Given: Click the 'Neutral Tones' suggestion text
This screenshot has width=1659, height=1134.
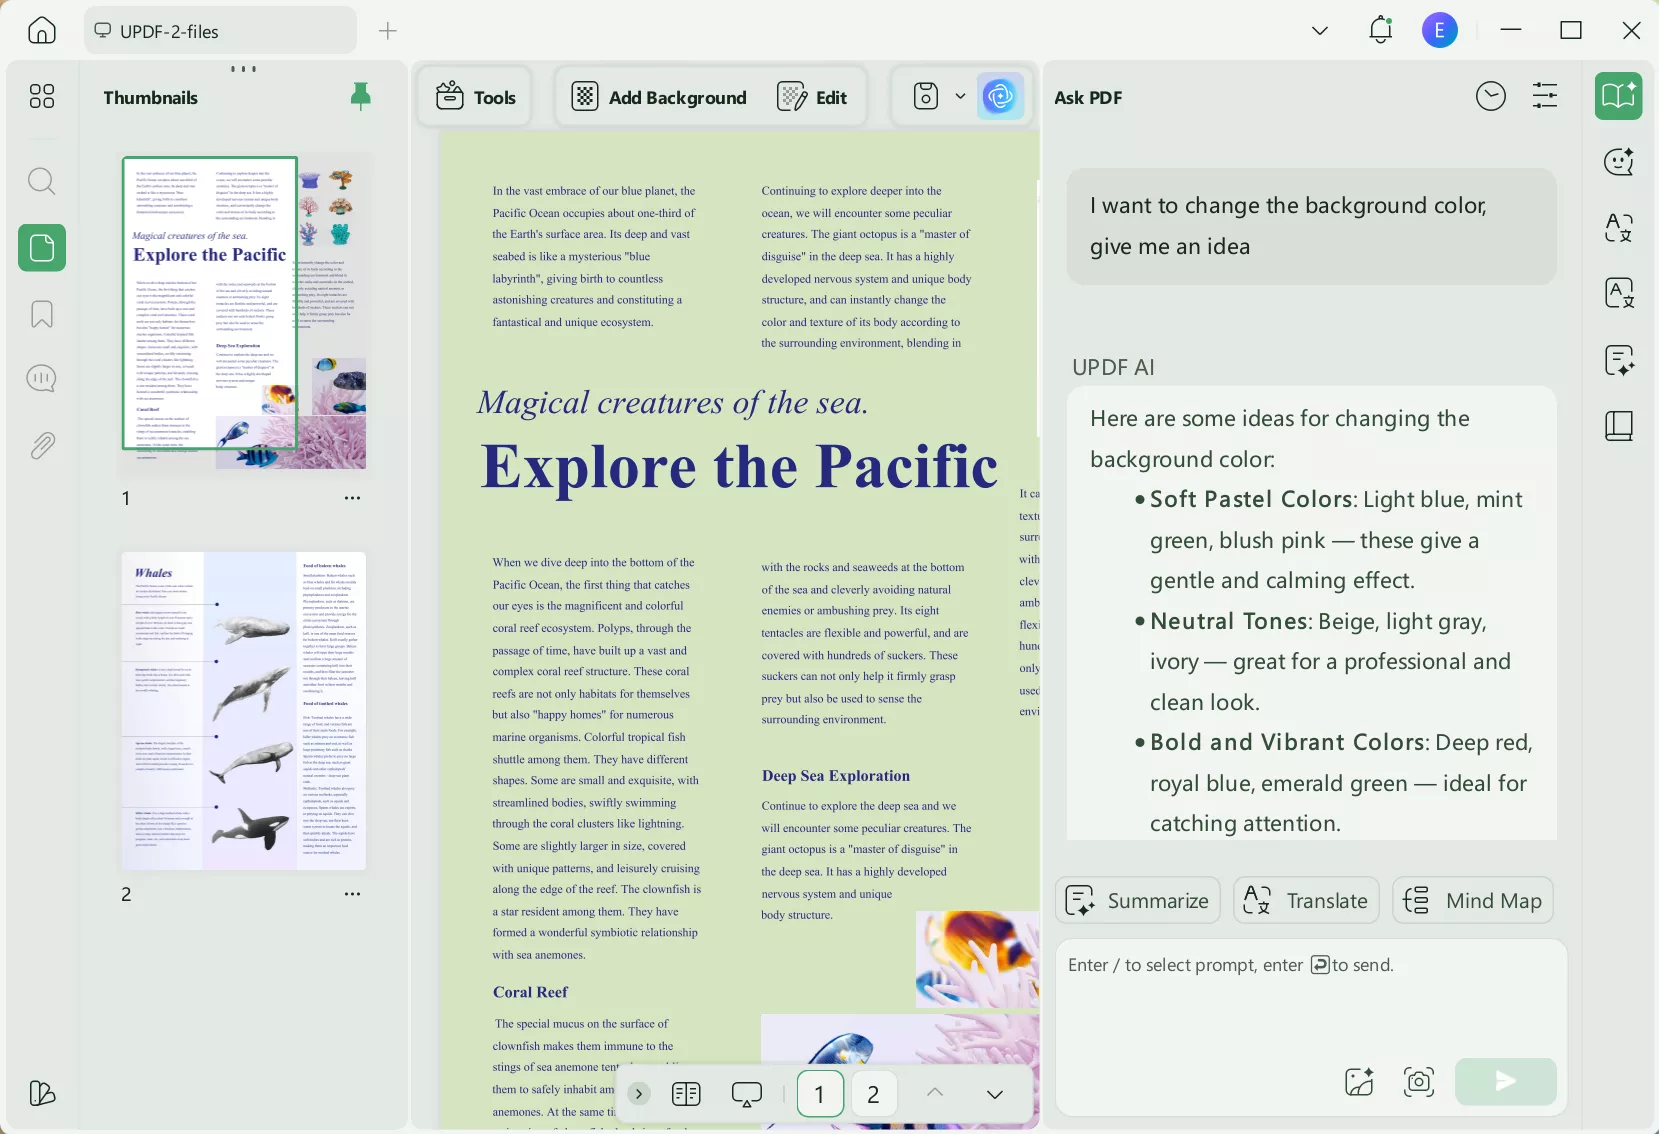Looking at the screenshot, I should pos(1229,621).
